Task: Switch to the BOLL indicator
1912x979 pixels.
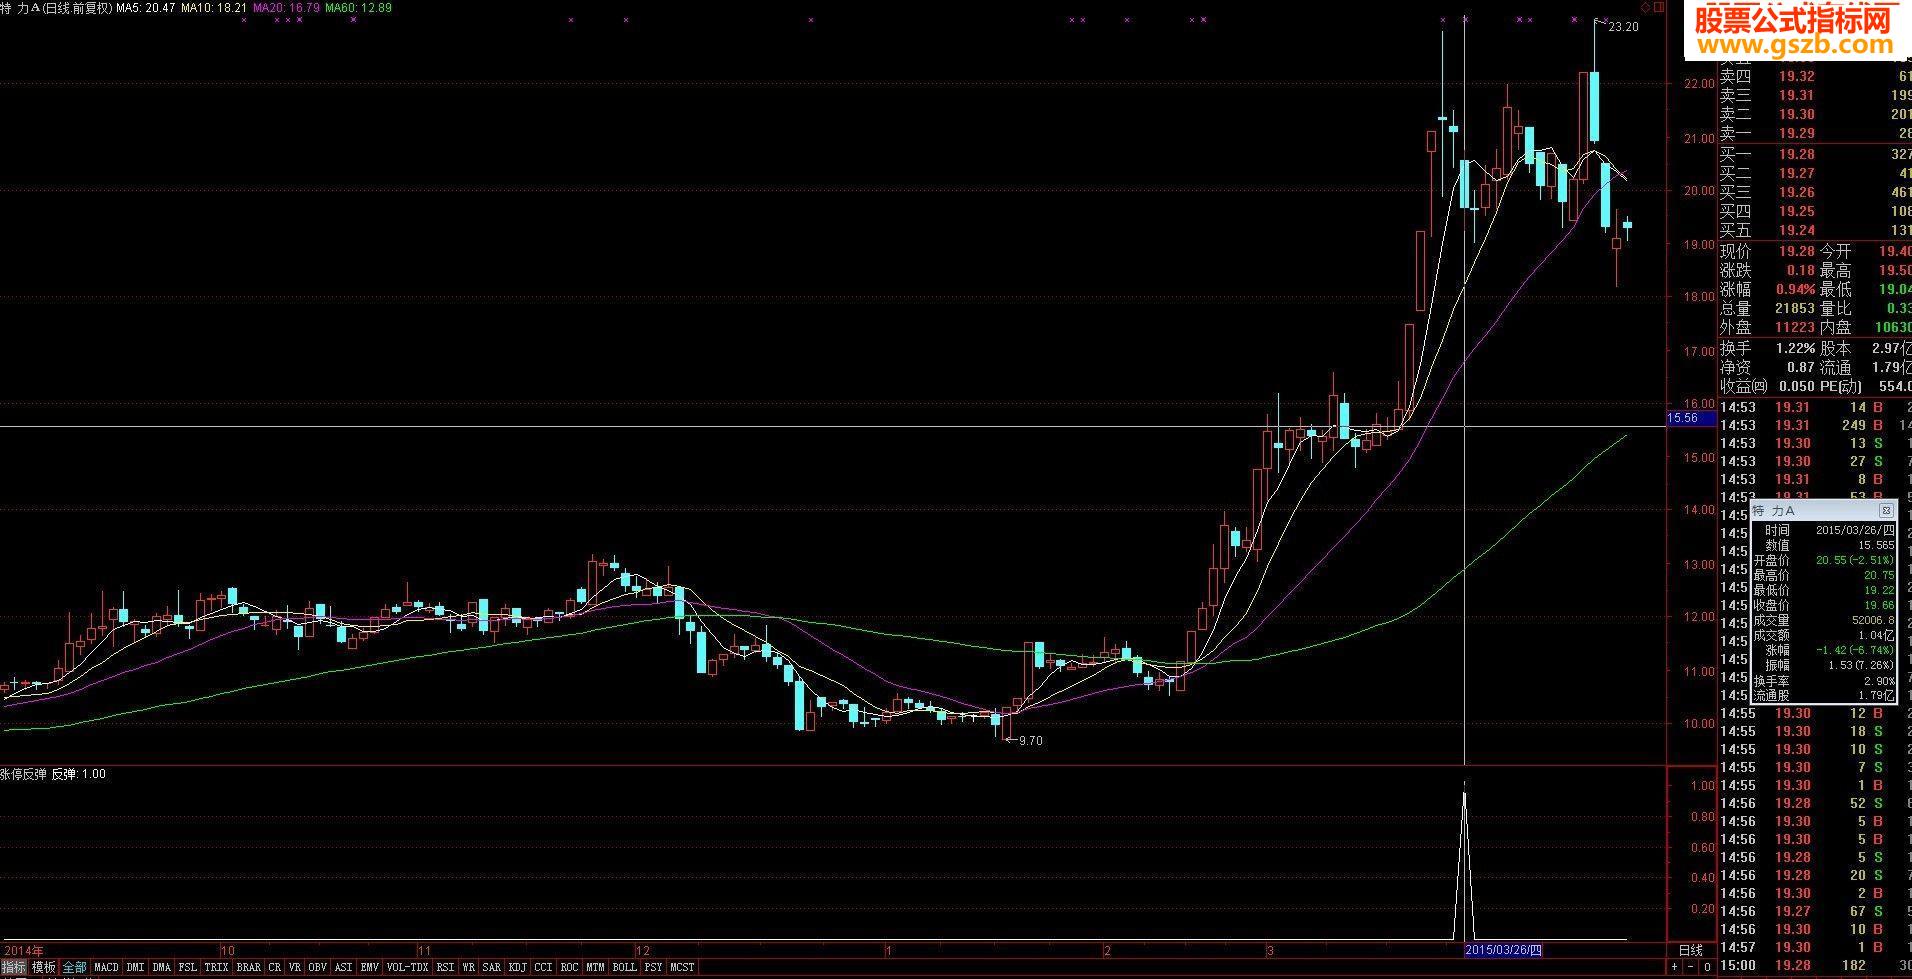Action: 625,967
